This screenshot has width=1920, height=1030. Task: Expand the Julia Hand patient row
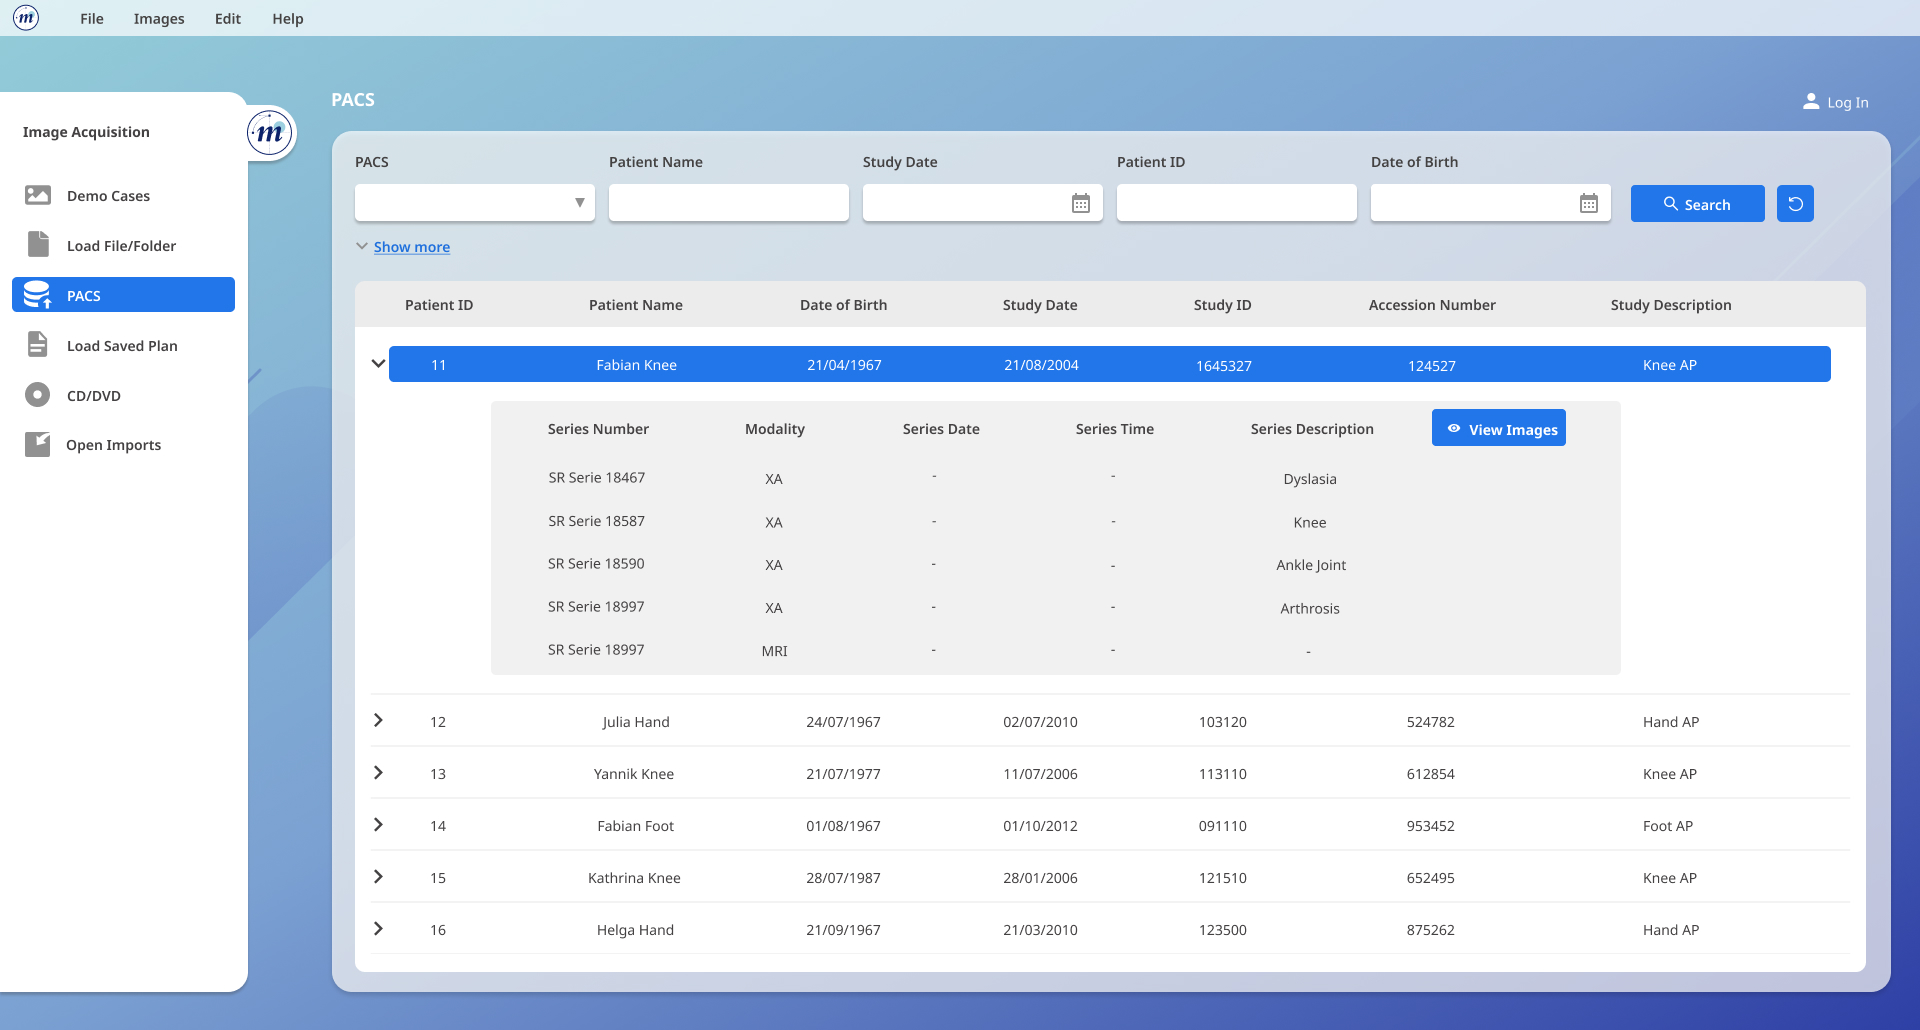point(378,720)
